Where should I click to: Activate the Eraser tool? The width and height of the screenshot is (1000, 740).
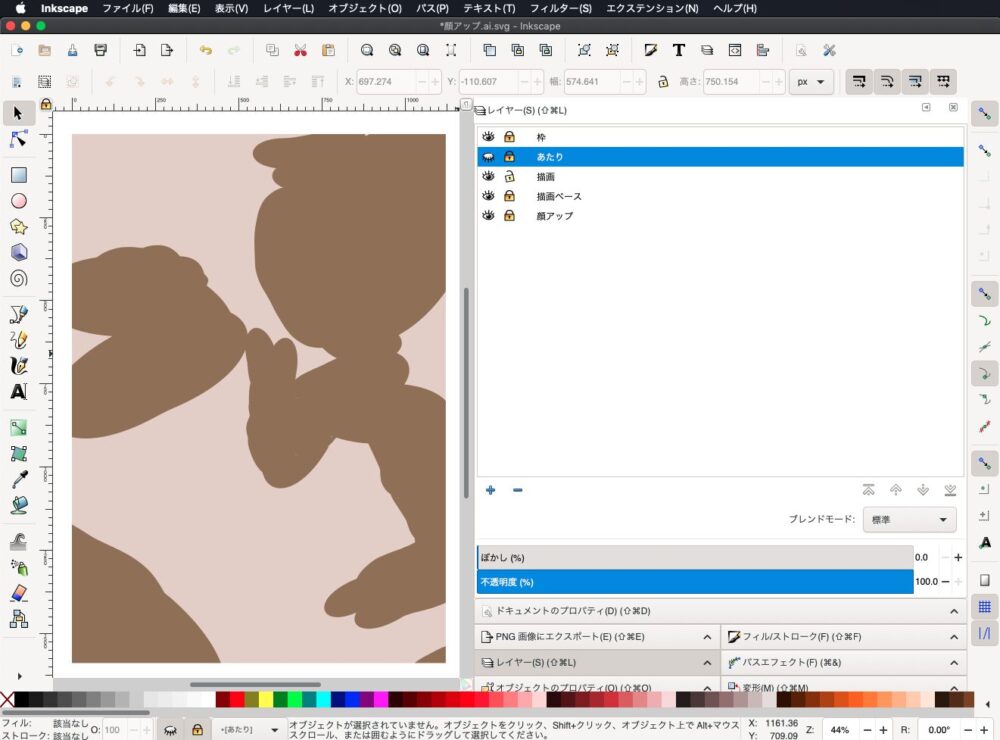(x=18, y=594)
